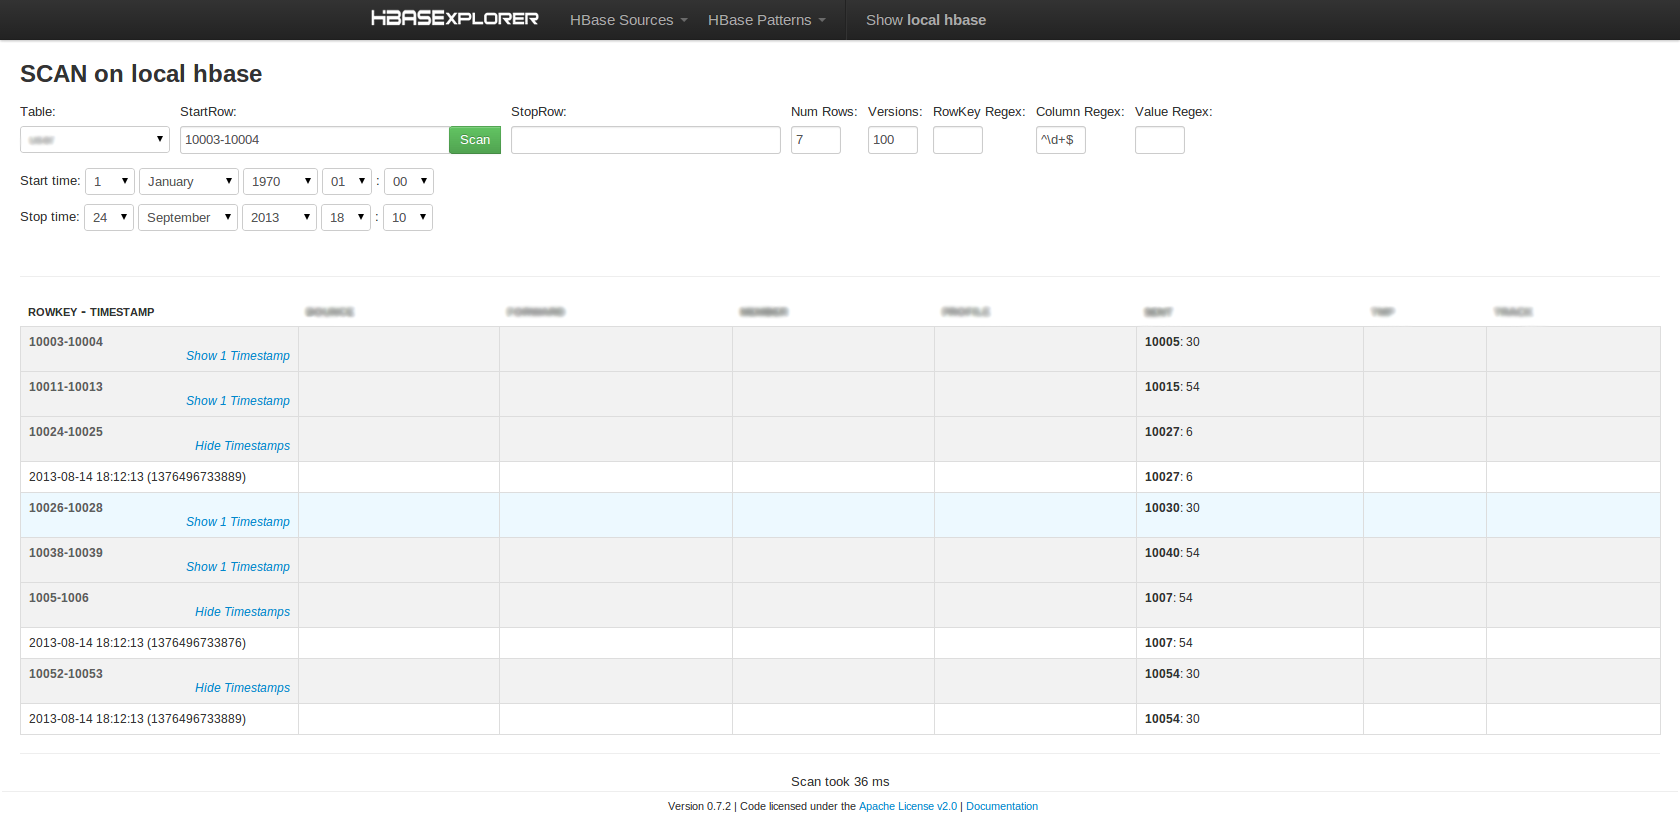This screenshot has width=1680, height=840.
Task: Click the Column Regex input field
Action: point(1060,140)
